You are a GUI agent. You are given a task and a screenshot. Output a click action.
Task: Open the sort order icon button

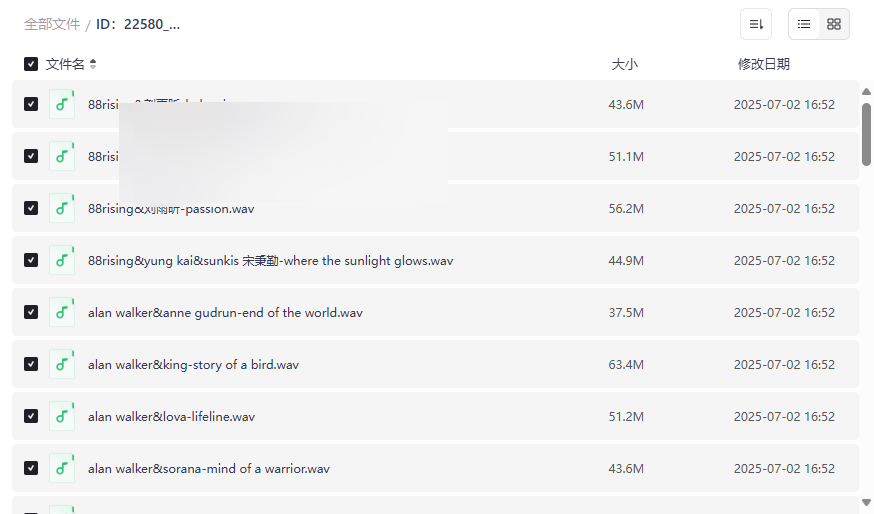click(x=756, y=24)
